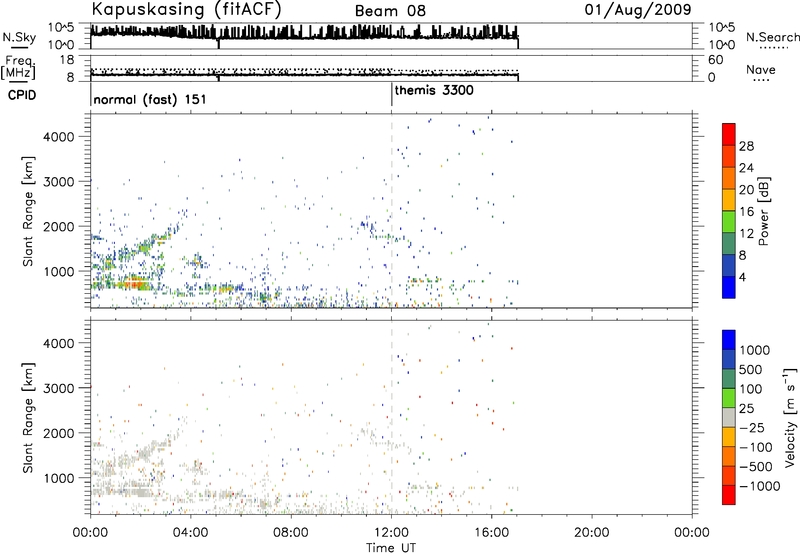800x554 pixels.
Task: Select the 'normal (fast) 151' CPID entry
Action: 150,99
